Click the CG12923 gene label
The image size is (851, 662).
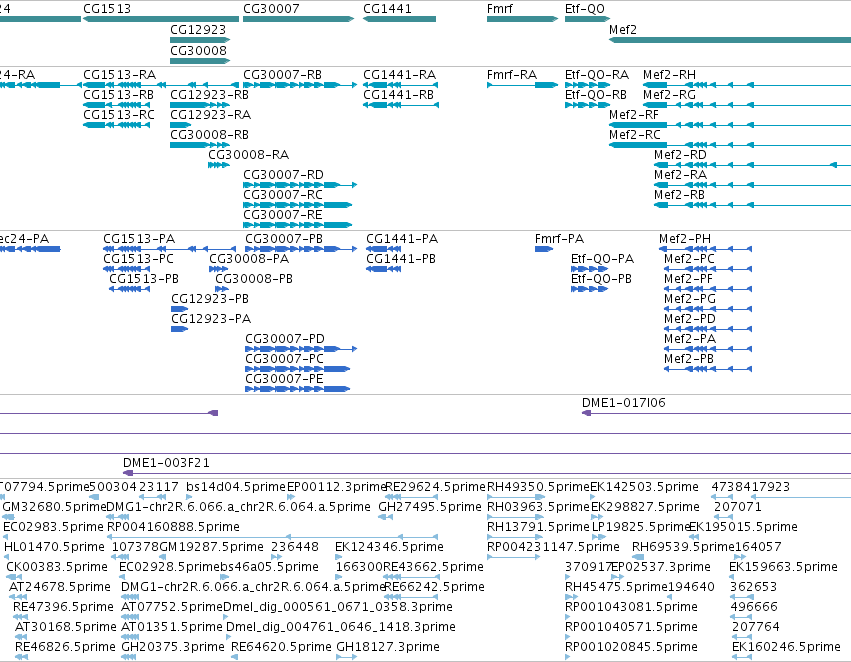(x=198, y=30)
